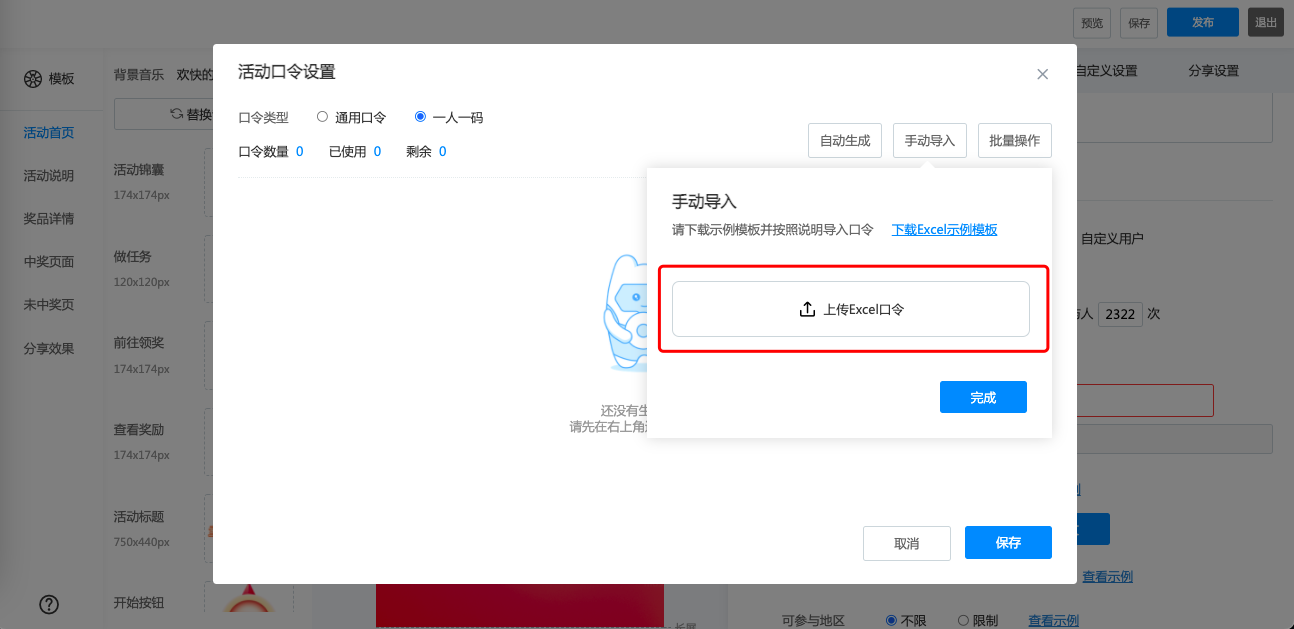Select the 一人一码 radio option
Screen dimensions: 1294x629
coord(420,117)
